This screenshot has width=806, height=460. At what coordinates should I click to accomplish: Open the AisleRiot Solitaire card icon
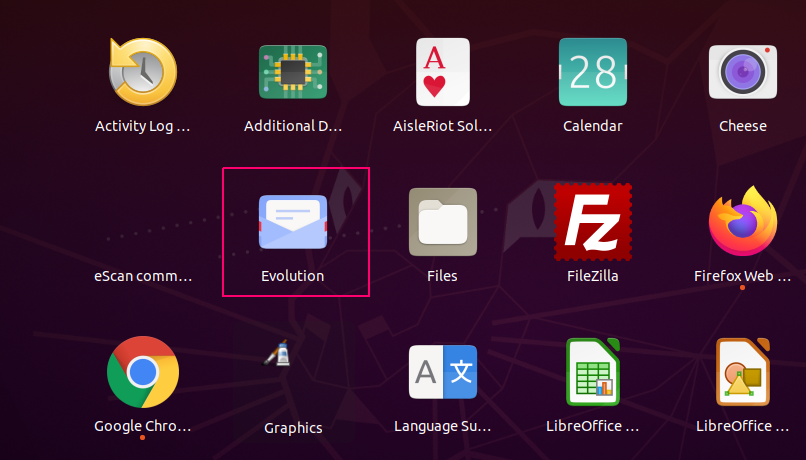pos(443,71)
